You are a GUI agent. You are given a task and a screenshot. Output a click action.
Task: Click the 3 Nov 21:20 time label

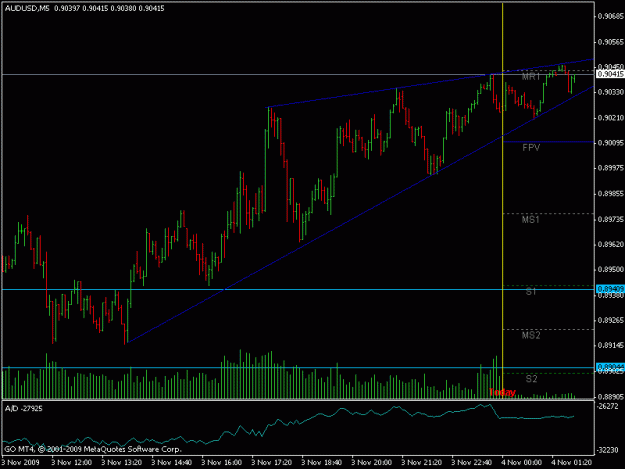[422, 463]
